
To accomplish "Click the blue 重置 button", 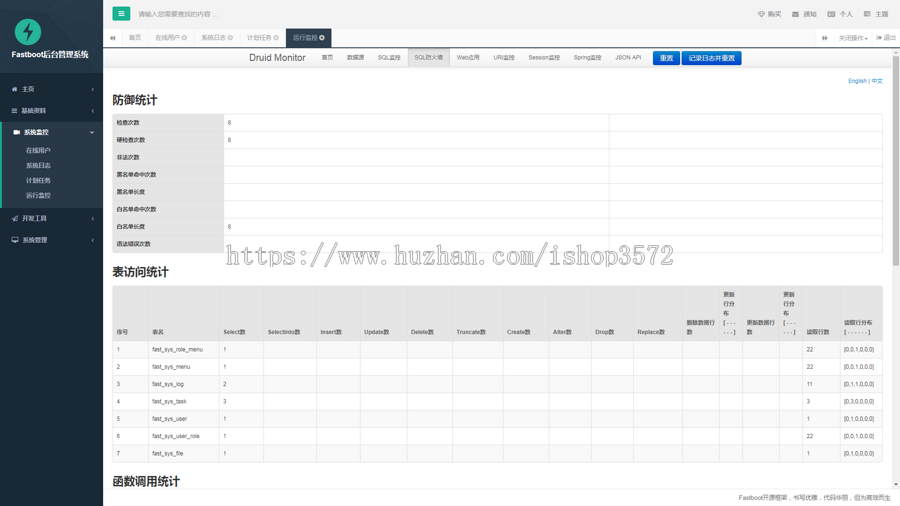I will click(666, 58).
